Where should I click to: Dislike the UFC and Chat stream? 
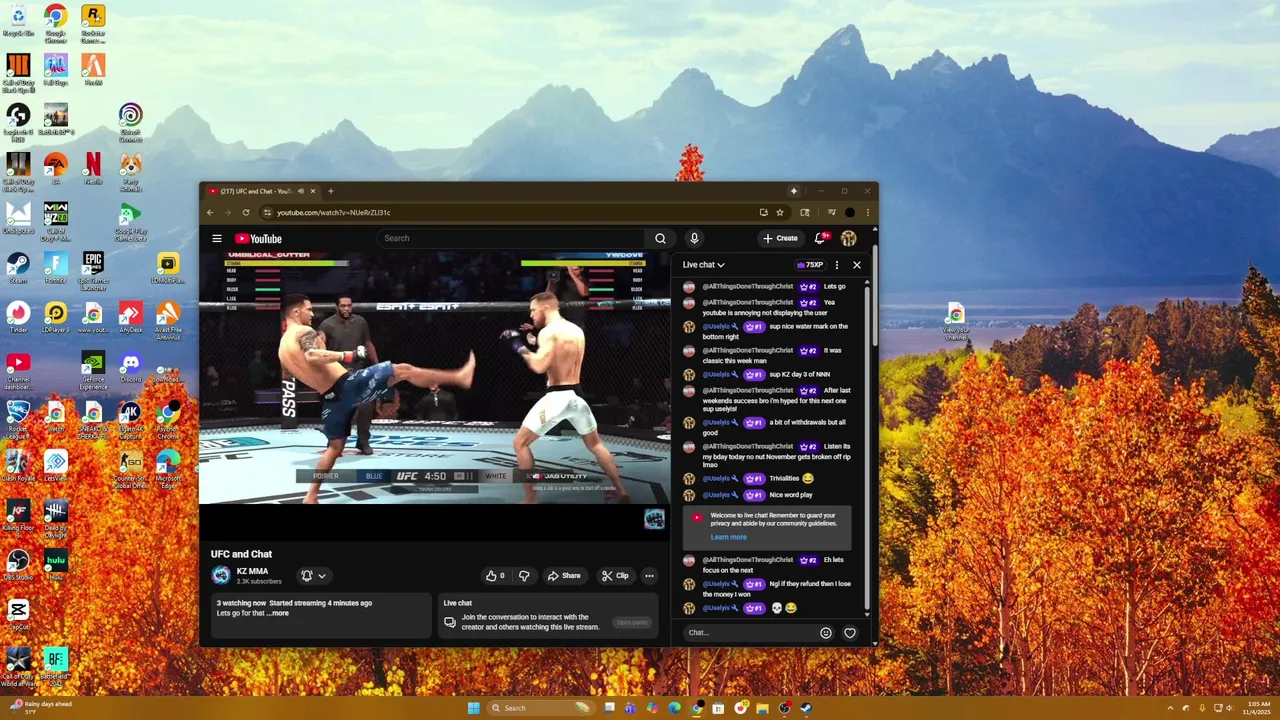(523, 576)
